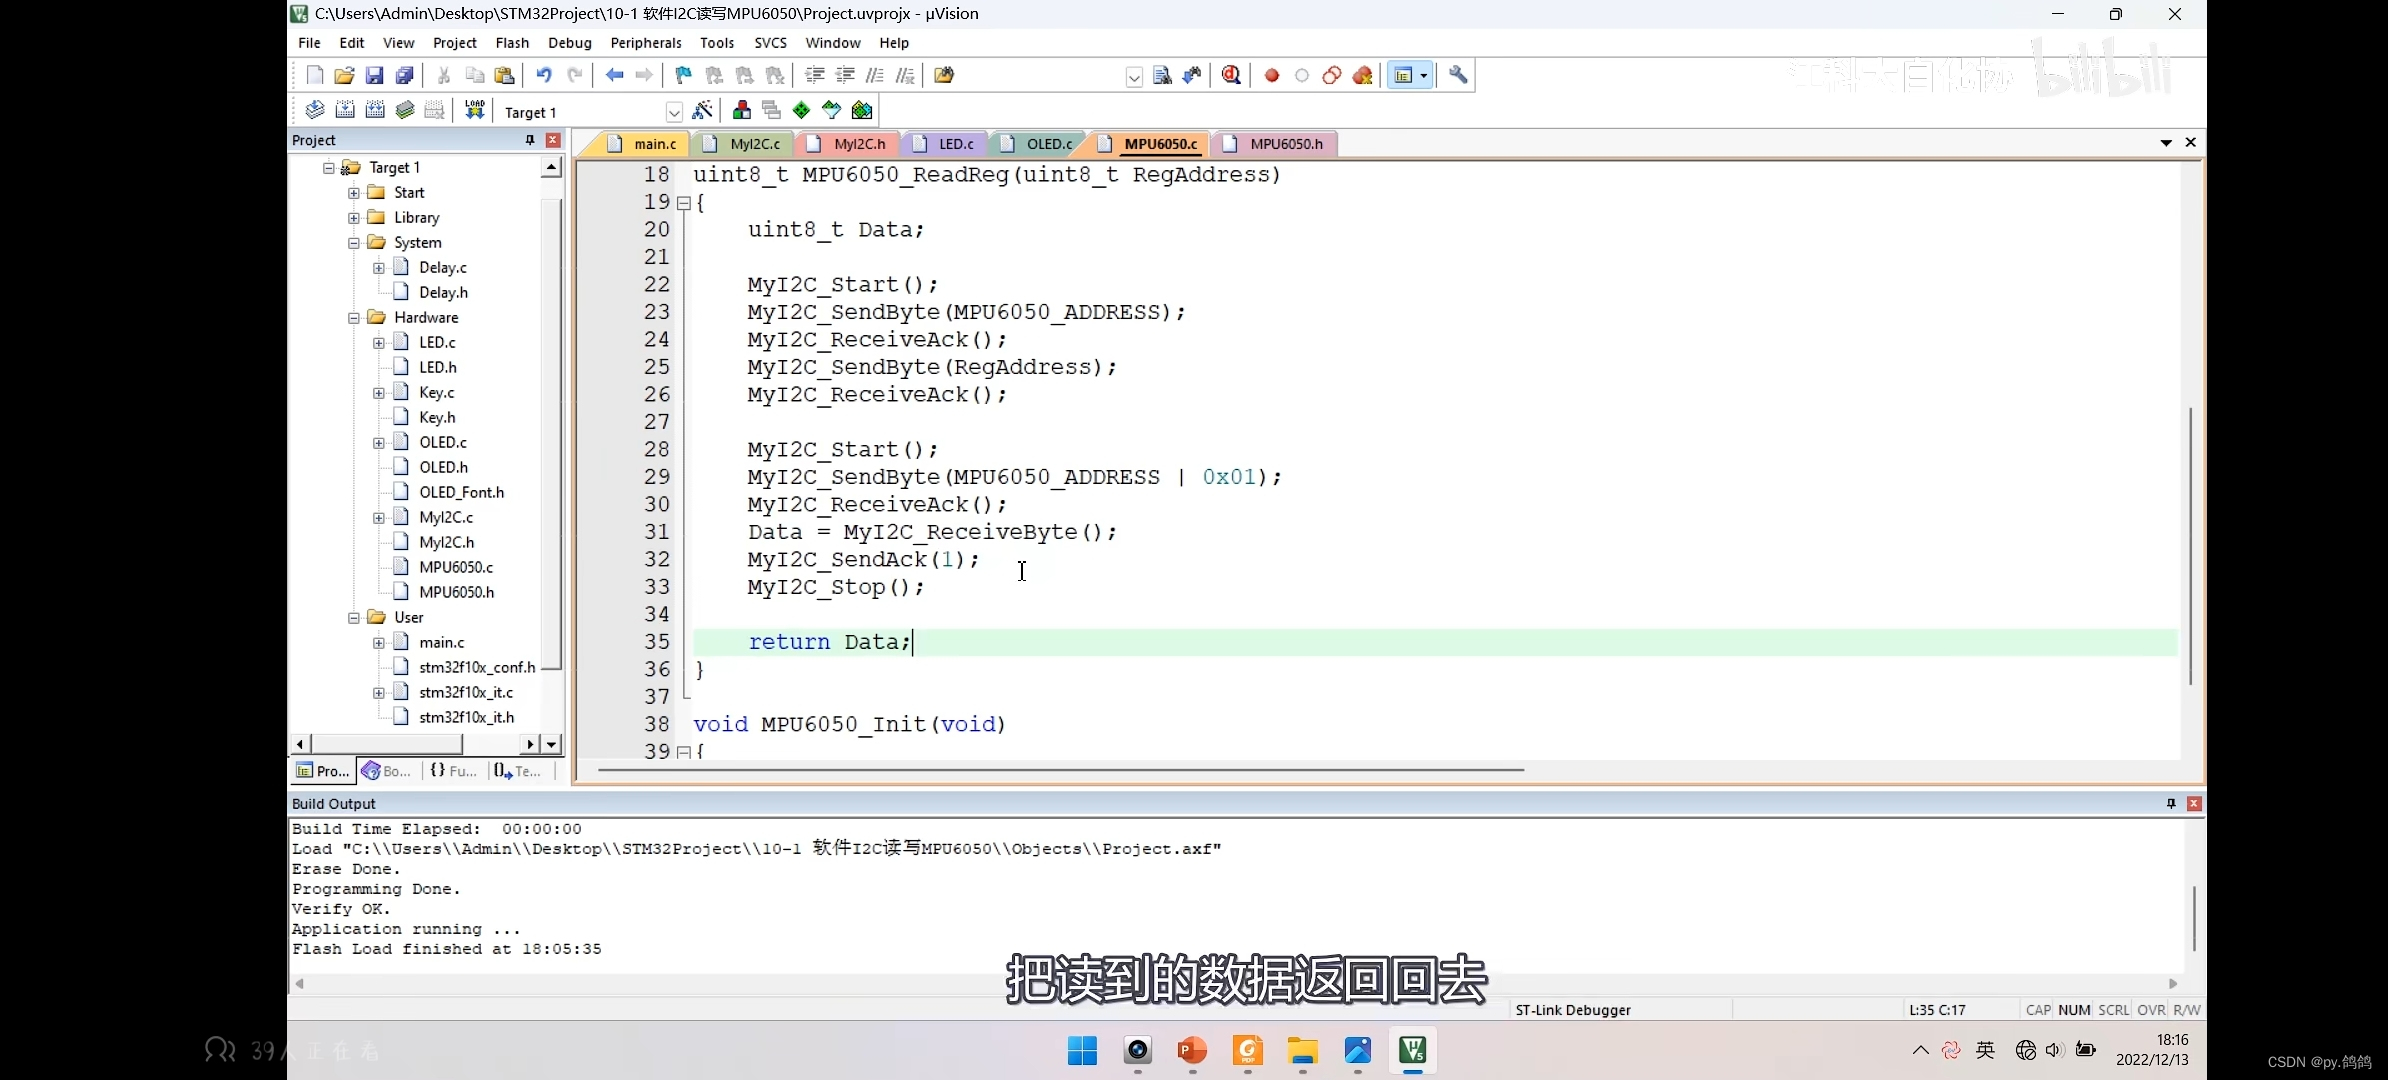Select OLED_Font.h in project tree
This screenshot has width=2388, height=1080.
coord(461,492)
